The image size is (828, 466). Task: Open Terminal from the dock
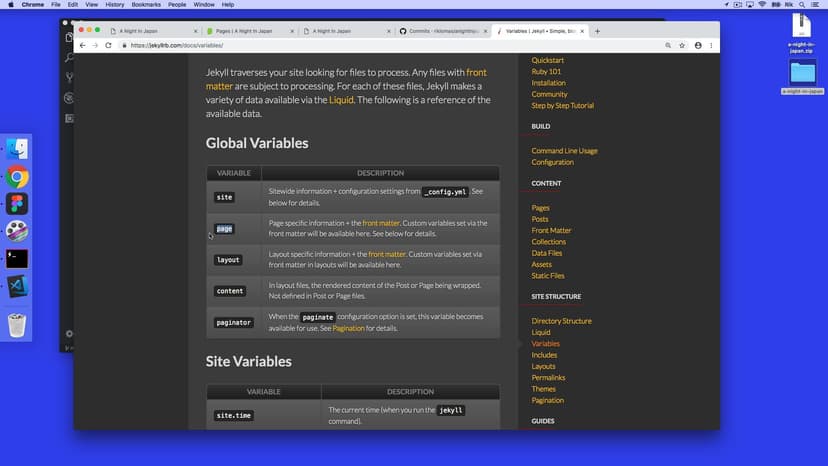[17, 258]
